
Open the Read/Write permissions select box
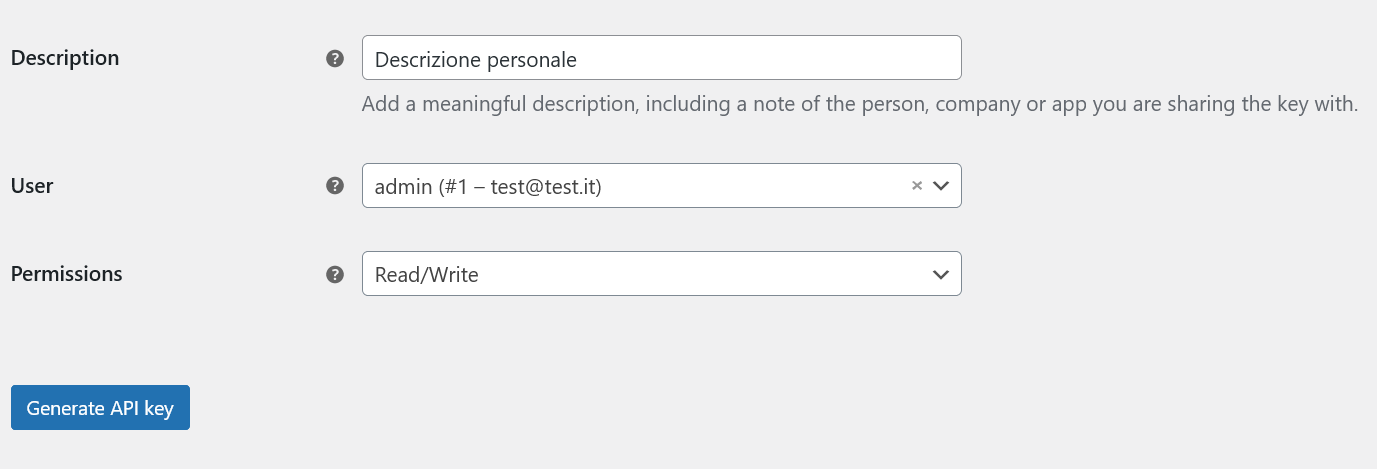pyautogui.click(x=661, y=273)
